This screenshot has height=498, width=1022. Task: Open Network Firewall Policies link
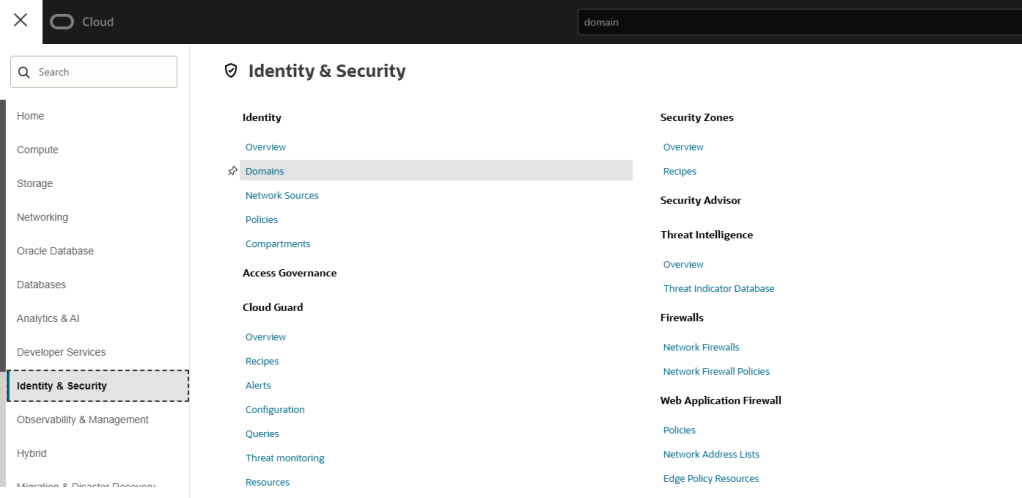point(716,372)
